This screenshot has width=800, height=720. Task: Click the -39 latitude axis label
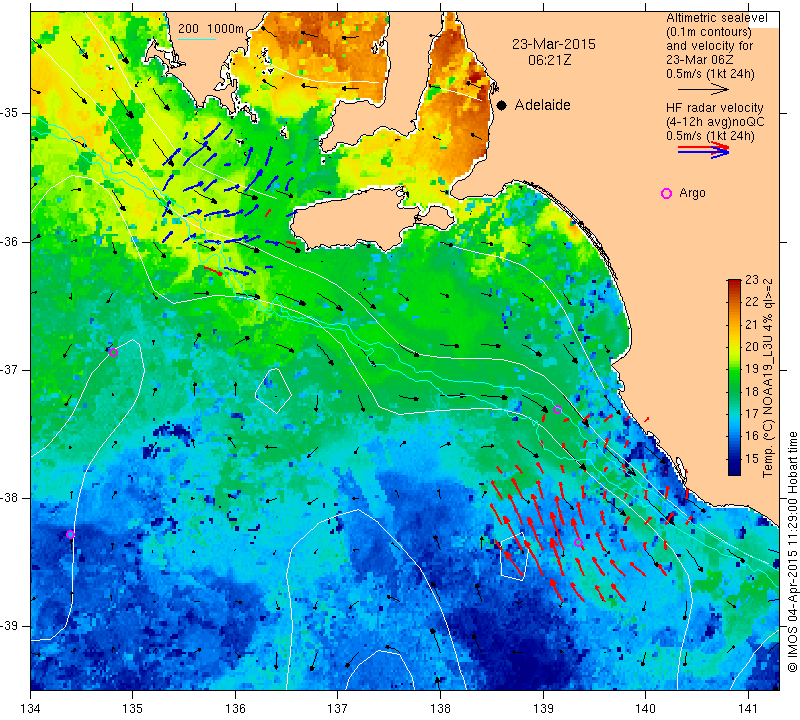point(10,626)
